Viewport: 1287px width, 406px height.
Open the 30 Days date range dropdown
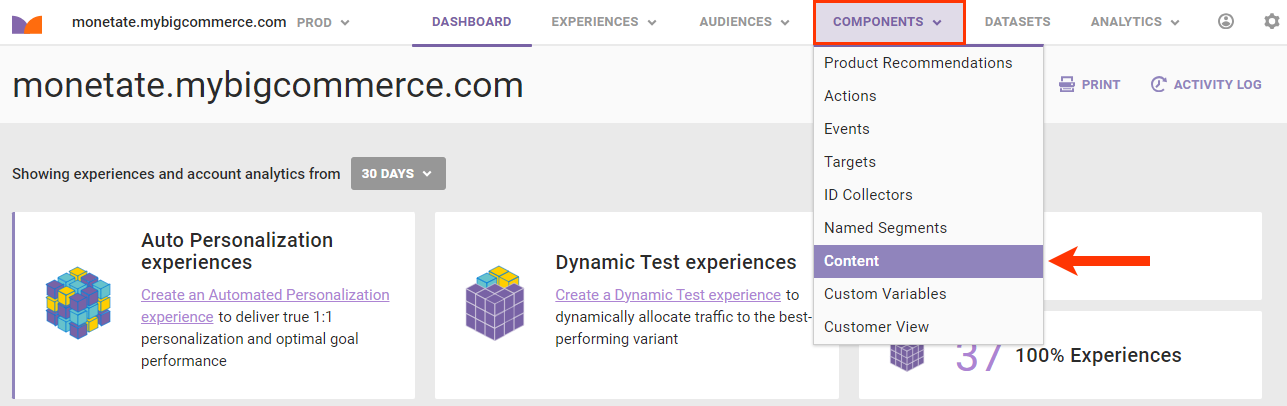click(398, 173)
